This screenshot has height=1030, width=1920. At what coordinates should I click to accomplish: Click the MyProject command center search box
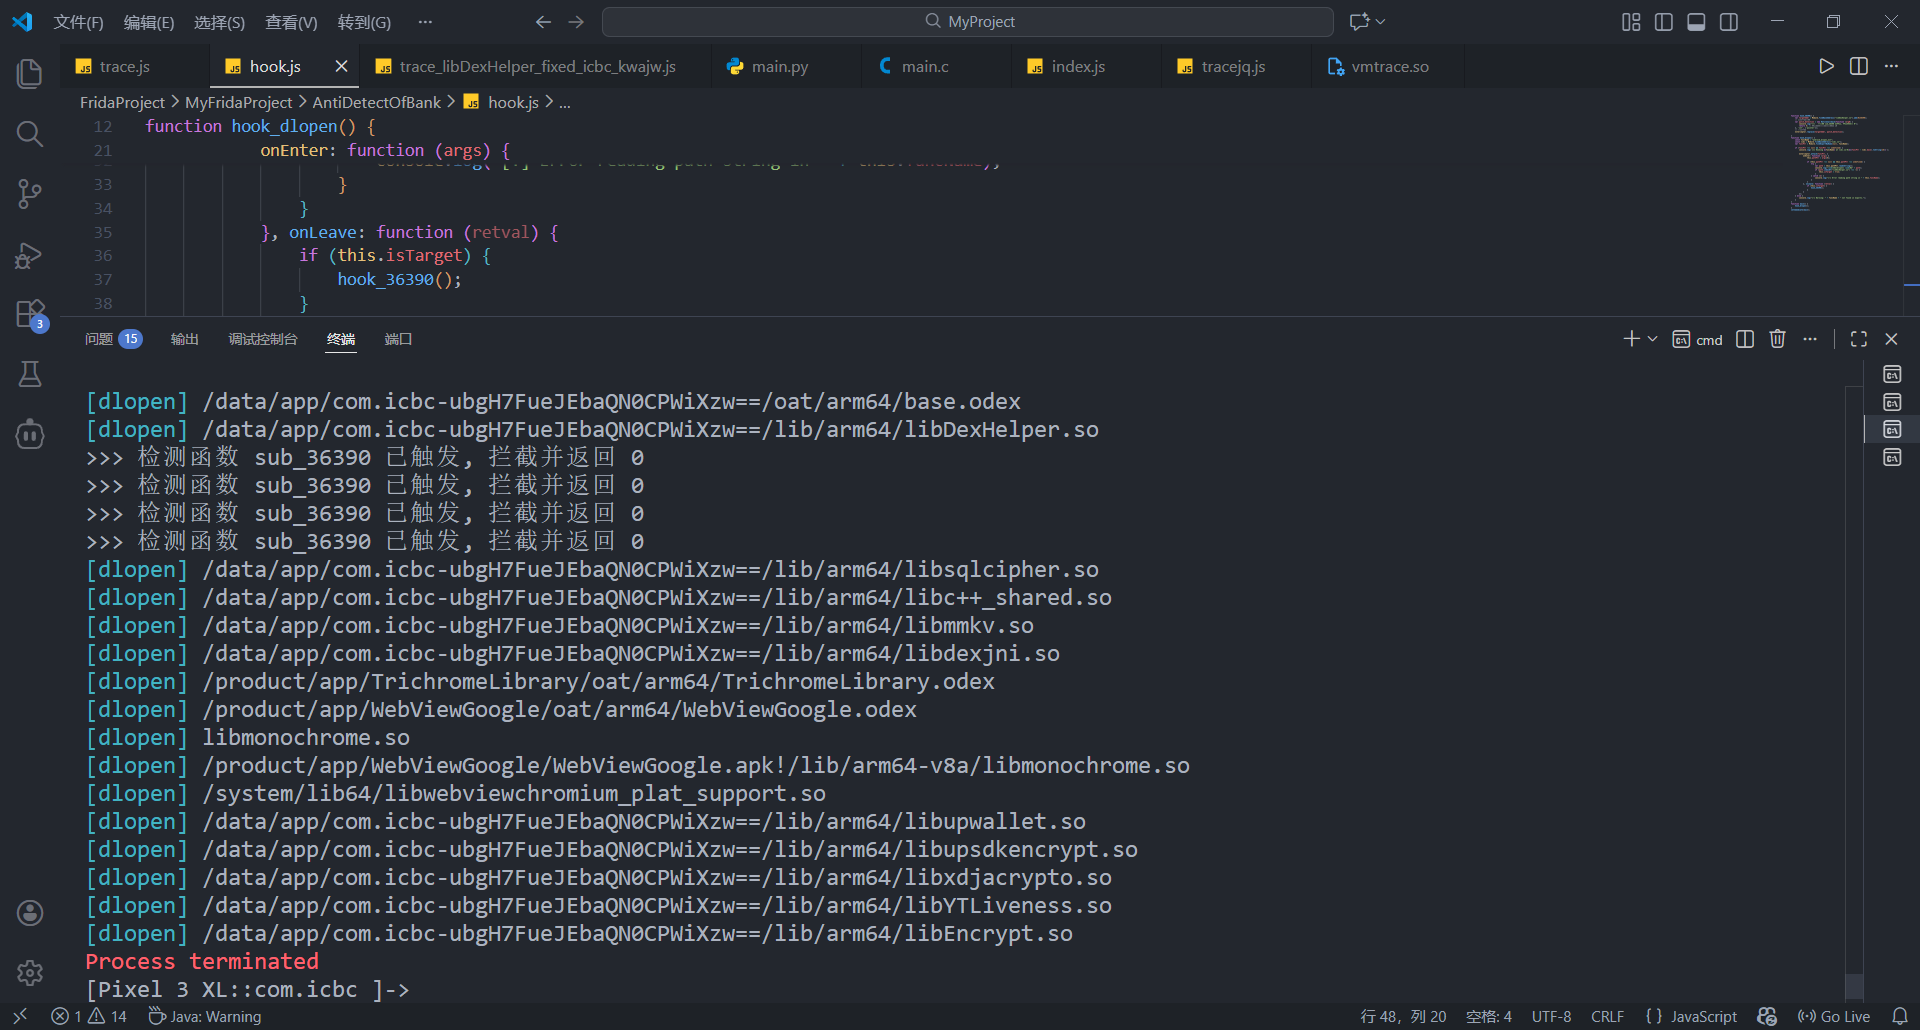968,22
